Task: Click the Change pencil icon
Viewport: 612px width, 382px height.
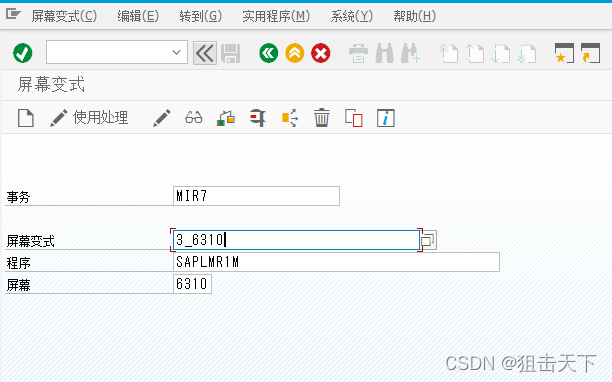Action: (162, 118)
